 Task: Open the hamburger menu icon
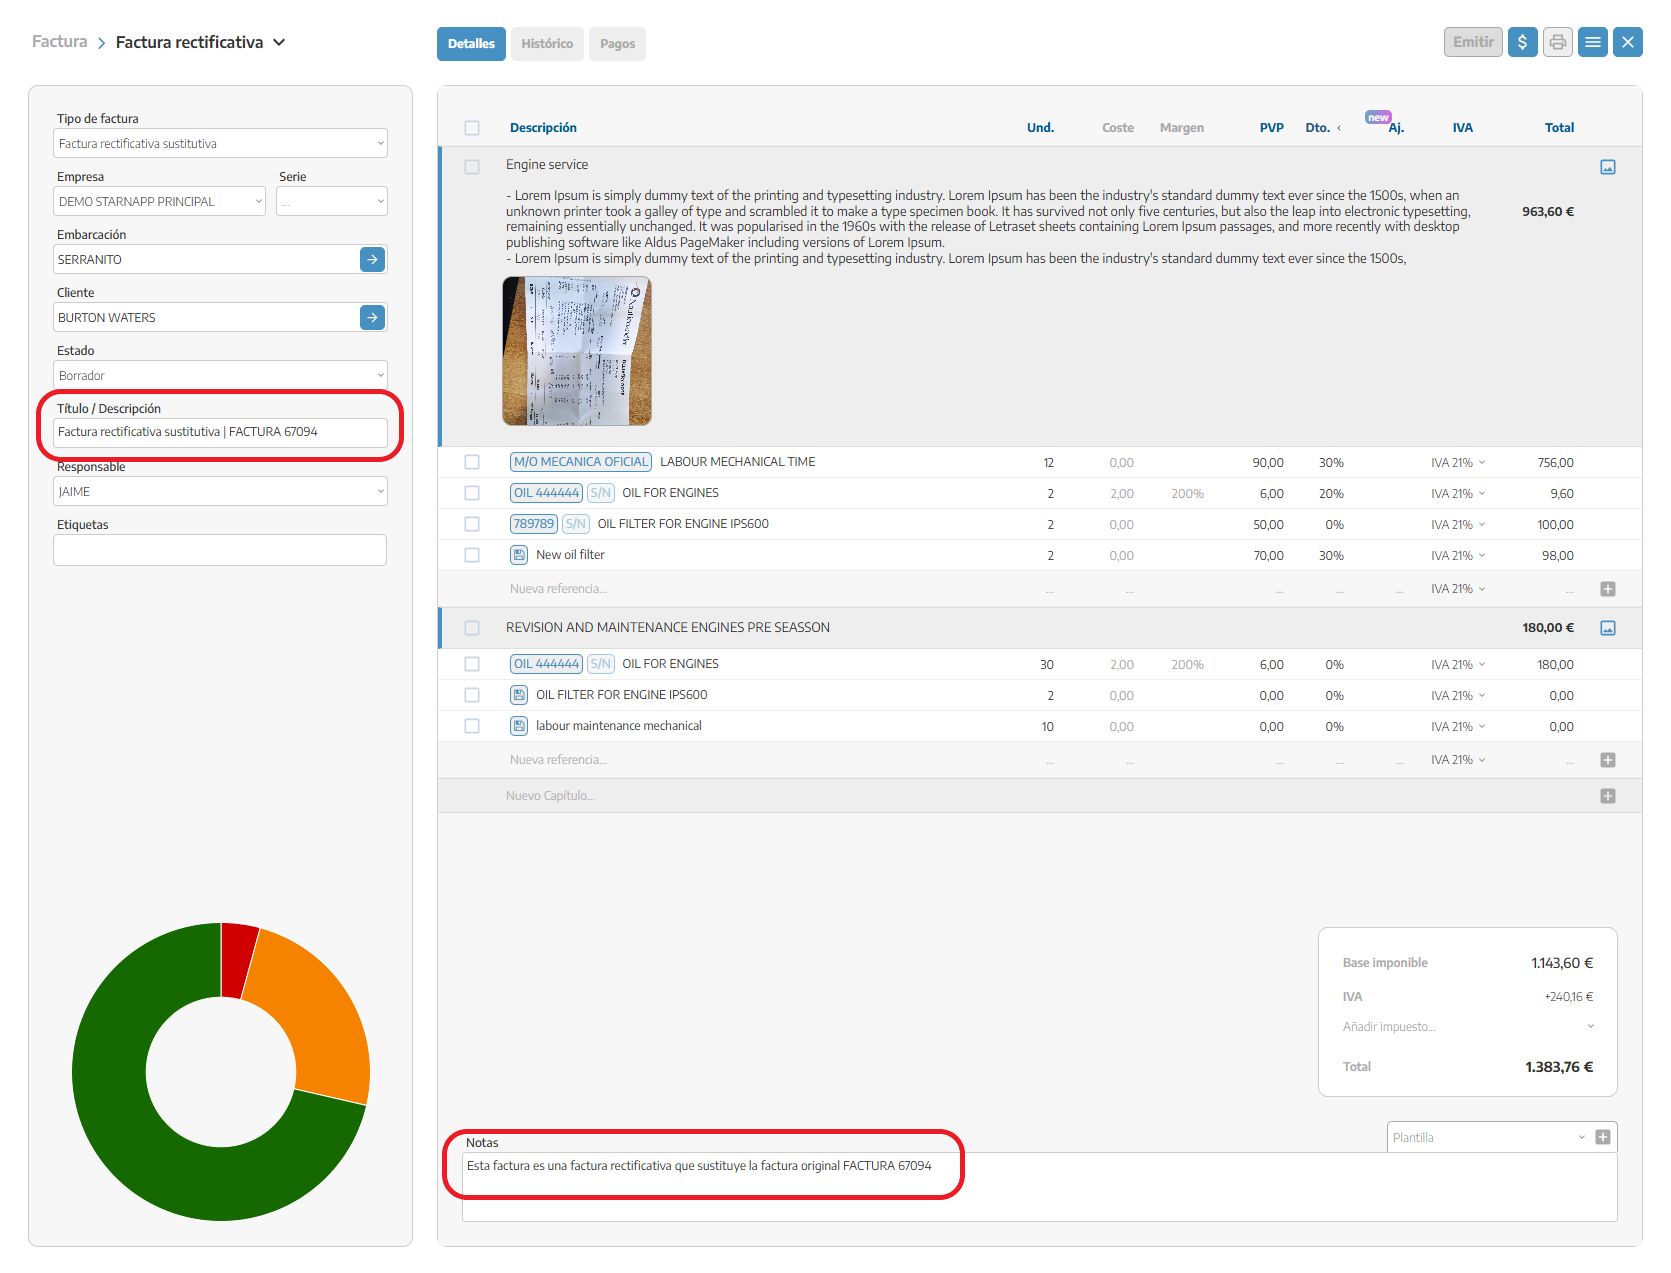coord(1592,42)
